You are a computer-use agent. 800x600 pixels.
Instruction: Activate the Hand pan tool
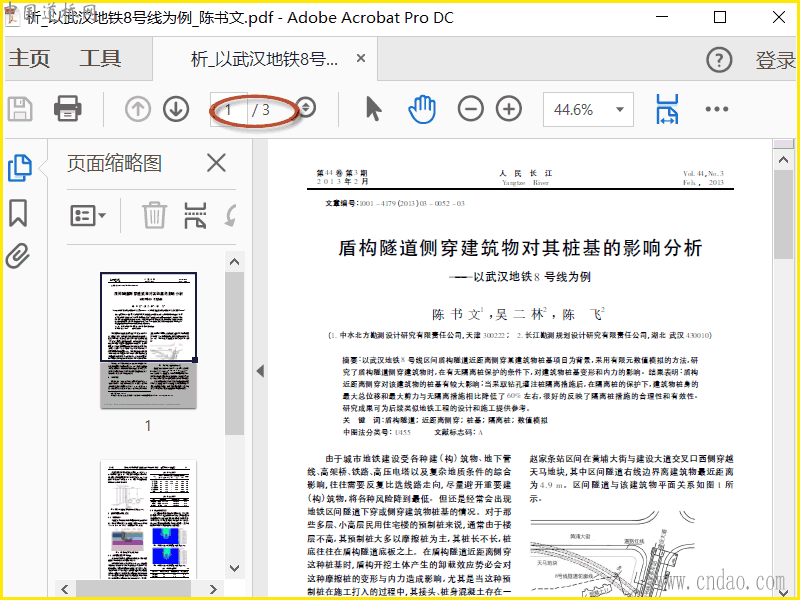point(422,109)
